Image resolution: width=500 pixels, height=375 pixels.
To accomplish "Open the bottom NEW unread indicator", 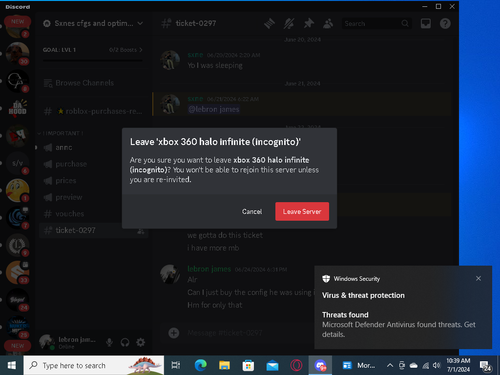I will point(17,346).
